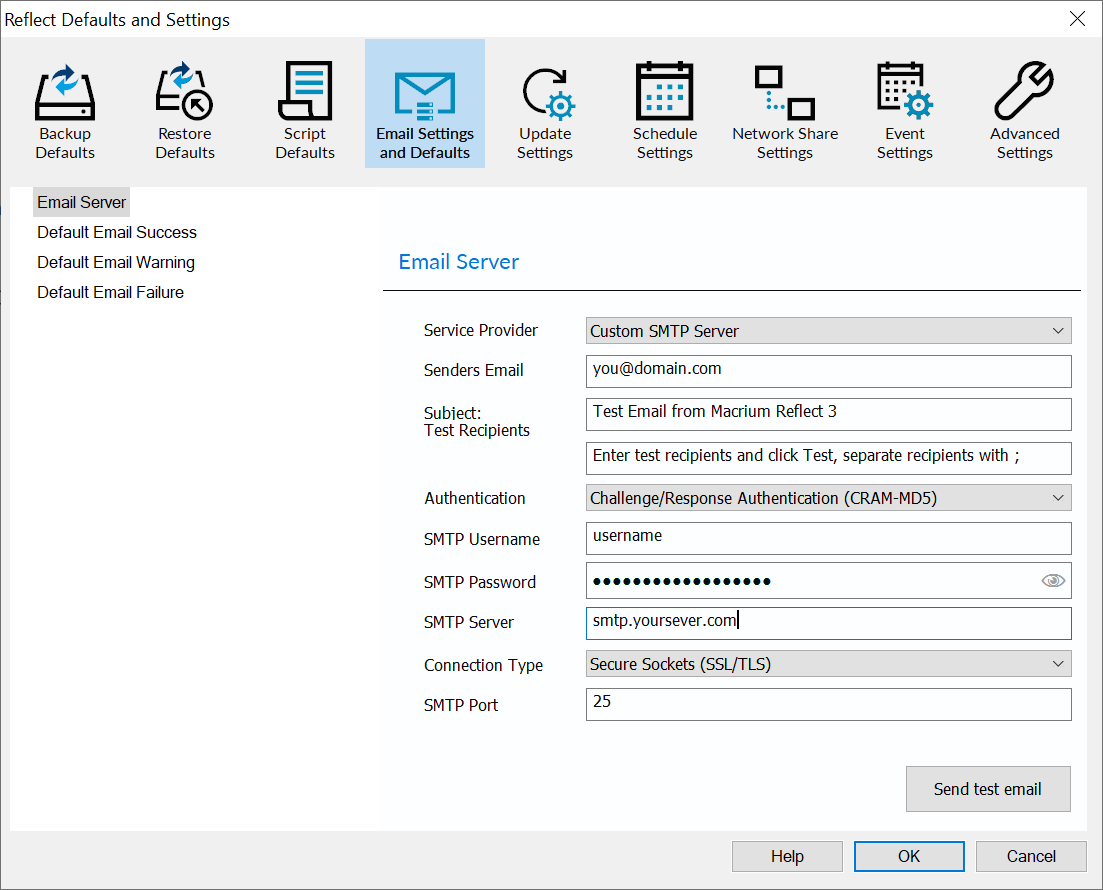1103x890 pixels.
Task: Show SMTP password with eye icon
Action: 1052,580
